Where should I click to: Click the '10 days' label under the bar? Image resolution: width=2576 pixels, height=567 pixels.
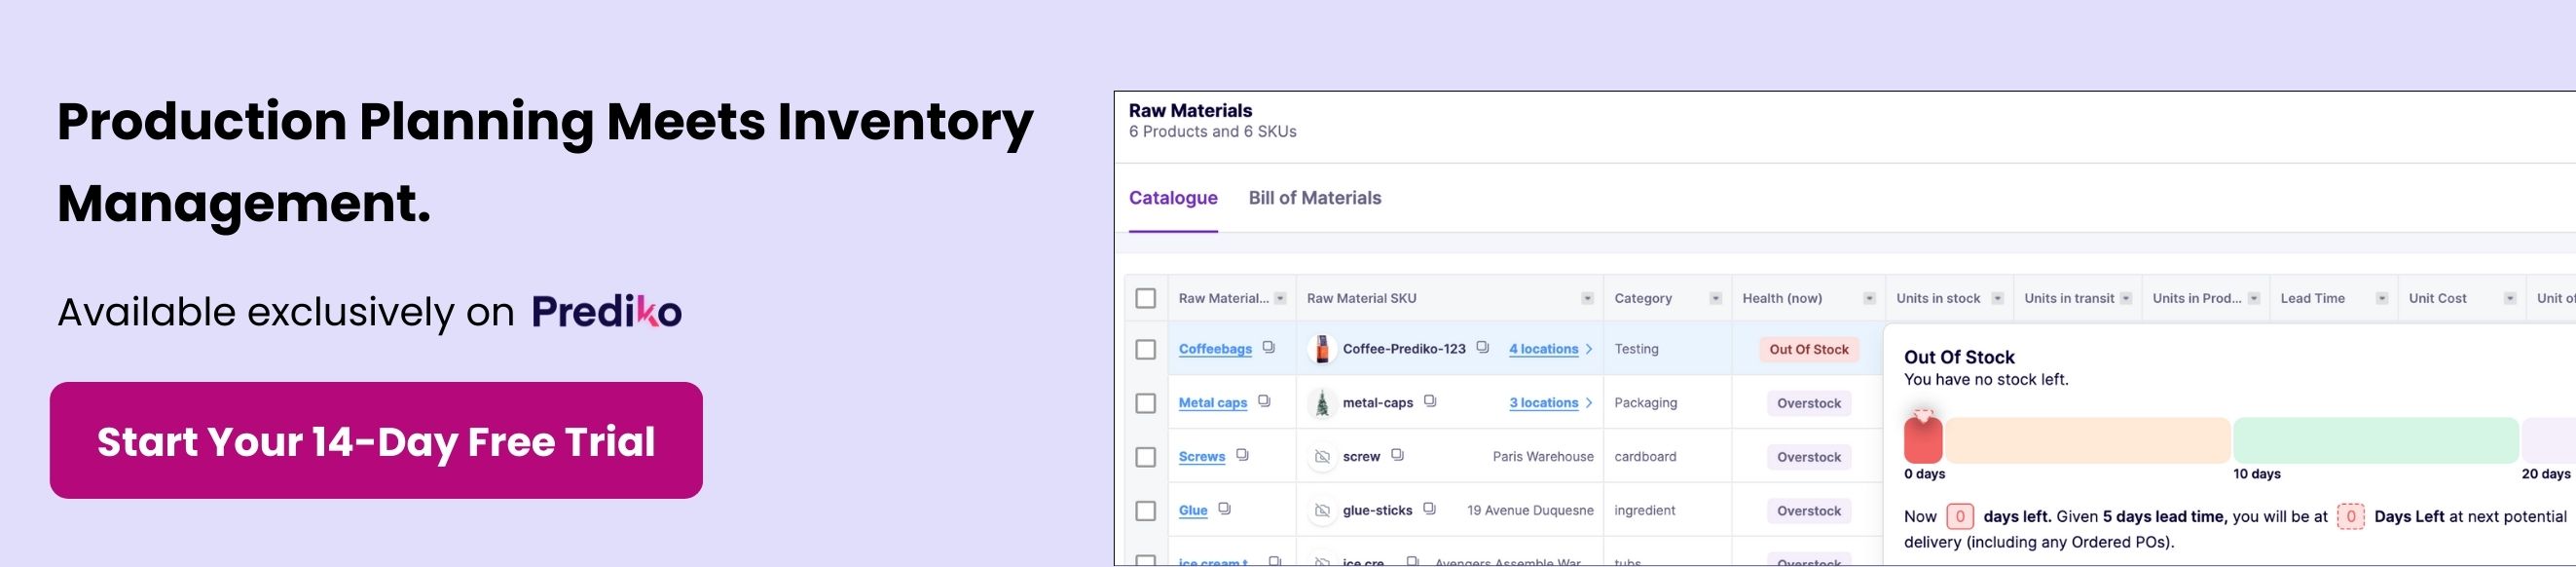pyautogui.click(x=2257, y=474)
